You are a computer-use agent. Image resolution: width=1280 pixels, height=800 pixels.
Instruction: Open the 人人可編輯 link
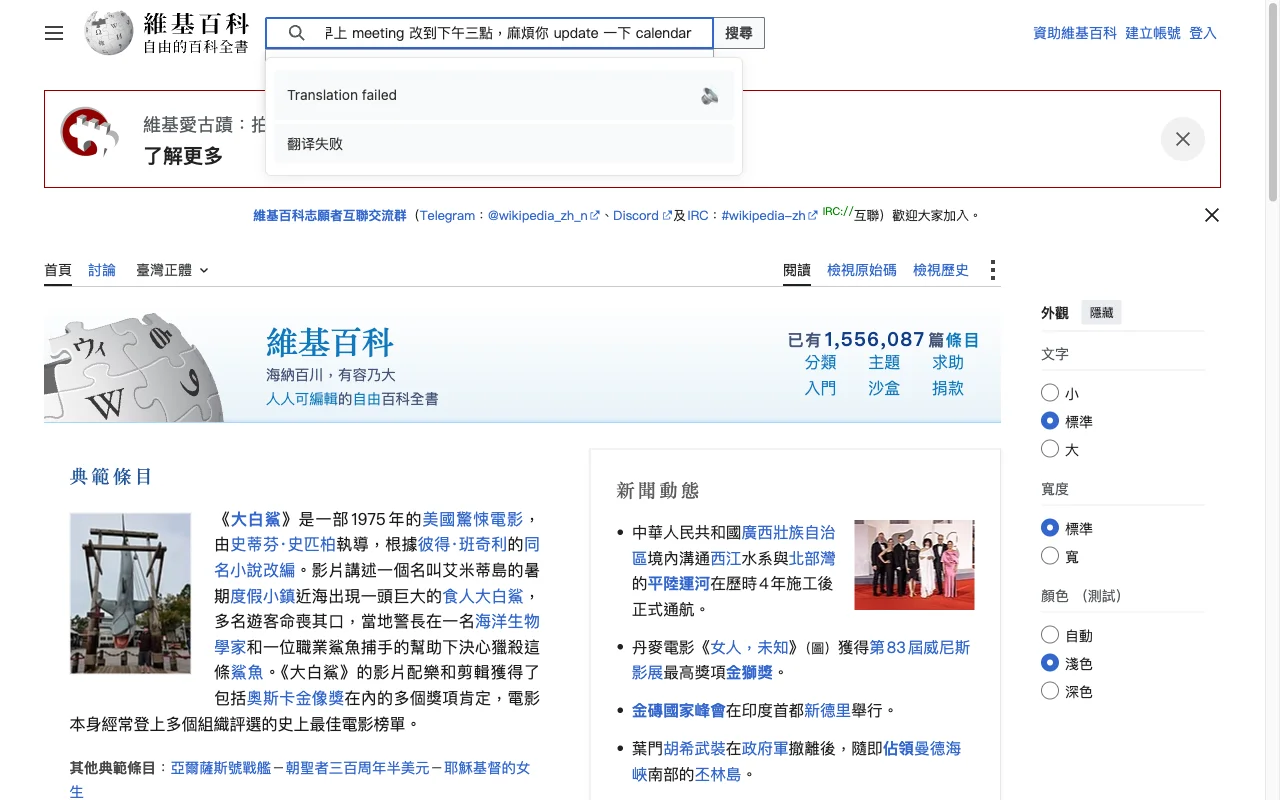[x=302, y=399]
